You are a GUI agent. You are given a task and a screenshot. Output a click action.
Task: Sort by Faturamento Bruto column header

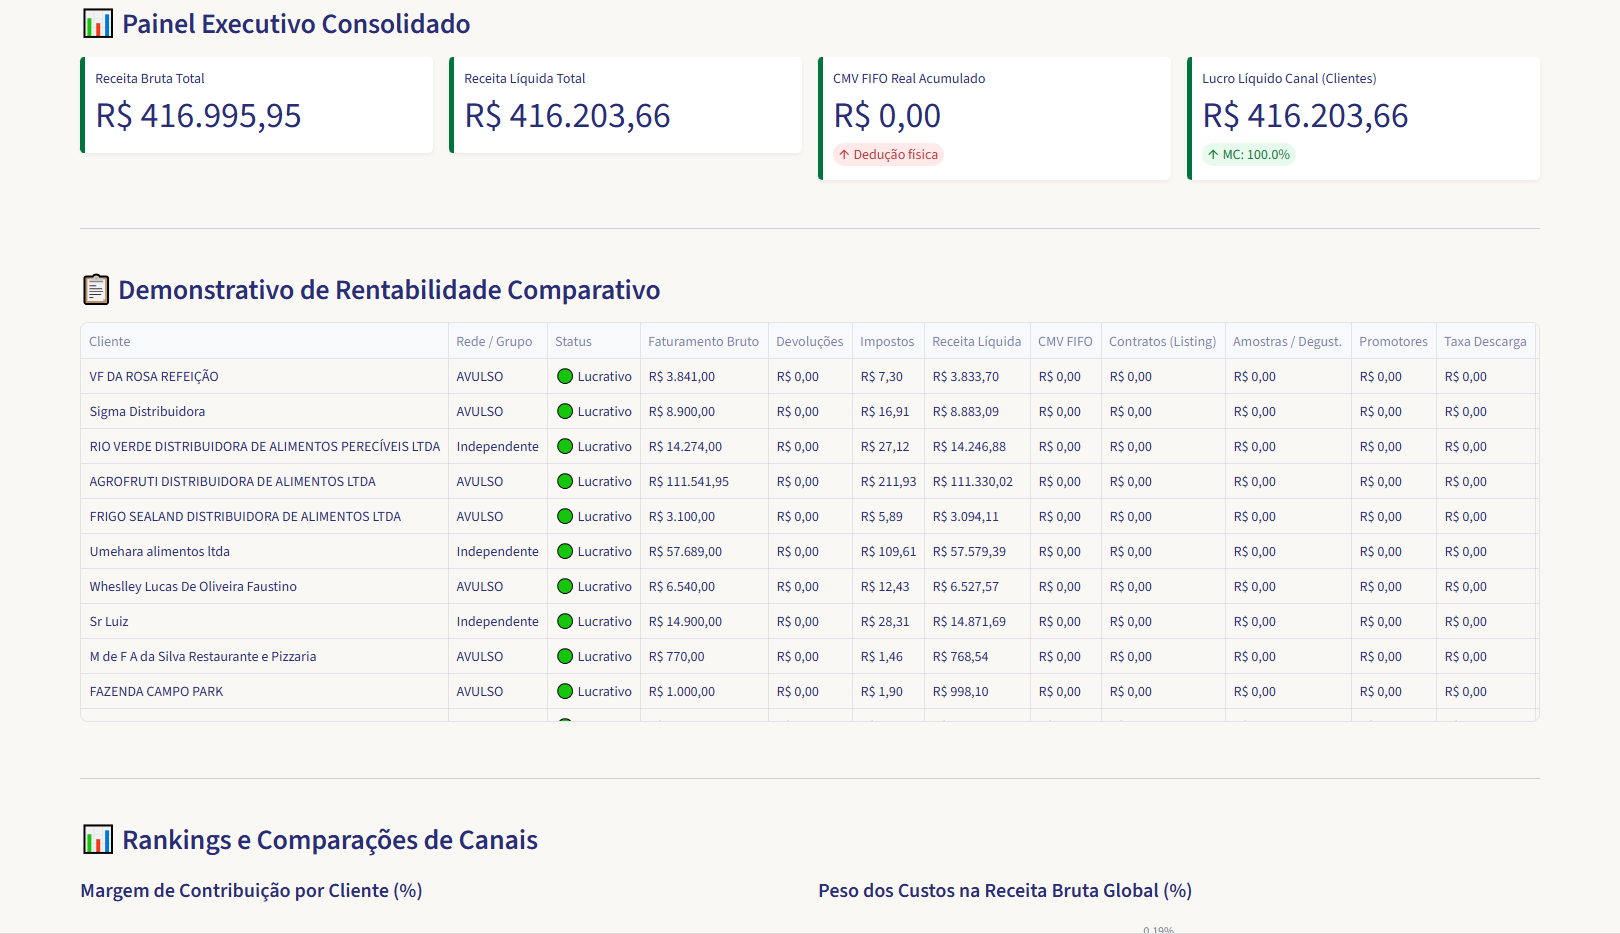[704, 341]
